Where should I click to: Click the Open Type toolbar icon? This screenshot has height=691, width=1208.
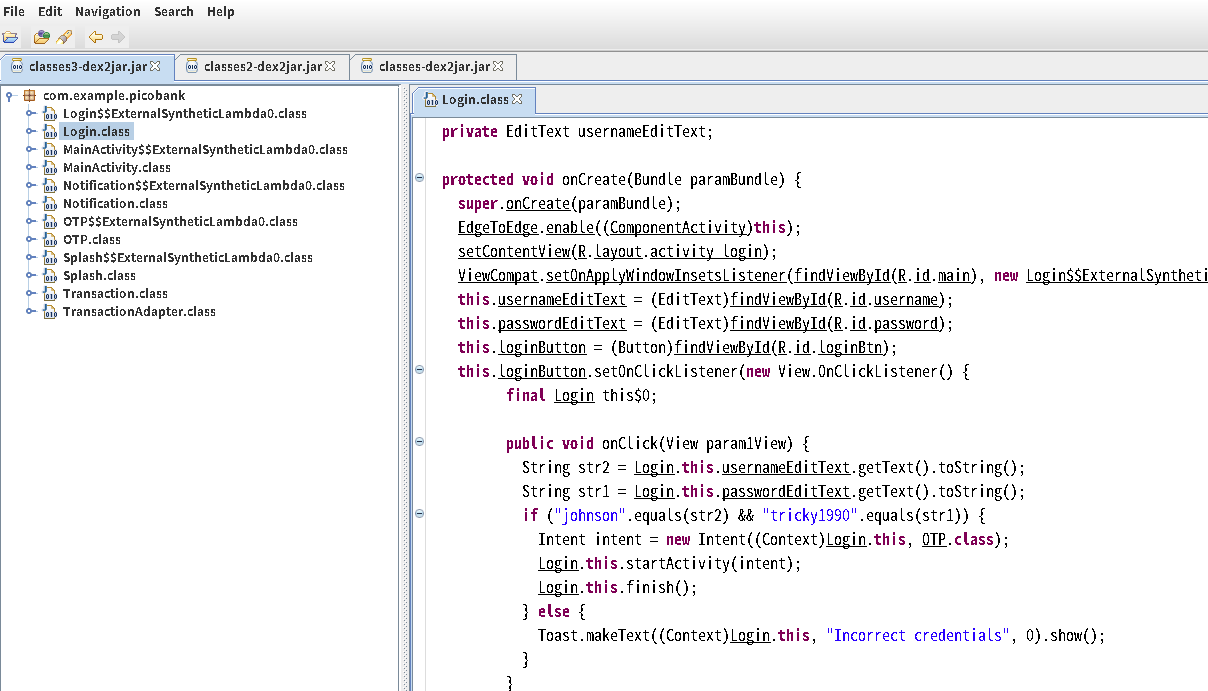tap(41, 37)
